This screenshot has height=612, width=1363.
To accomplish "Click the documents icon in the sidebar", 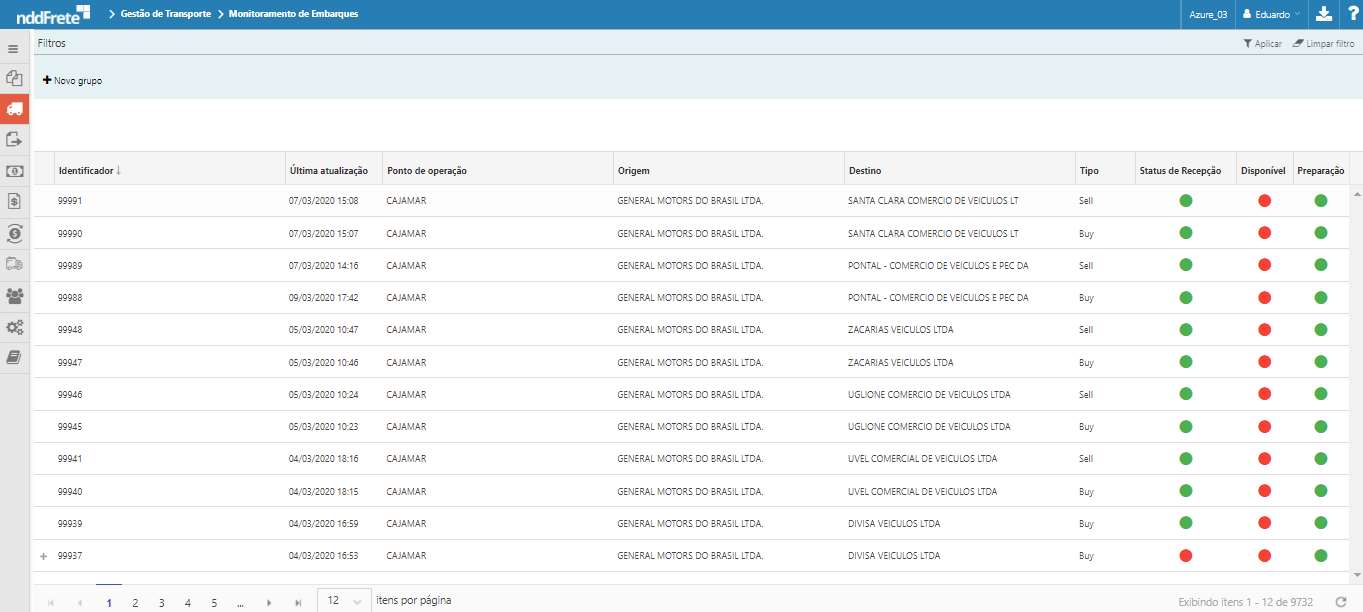I will (x=14, y=78).
